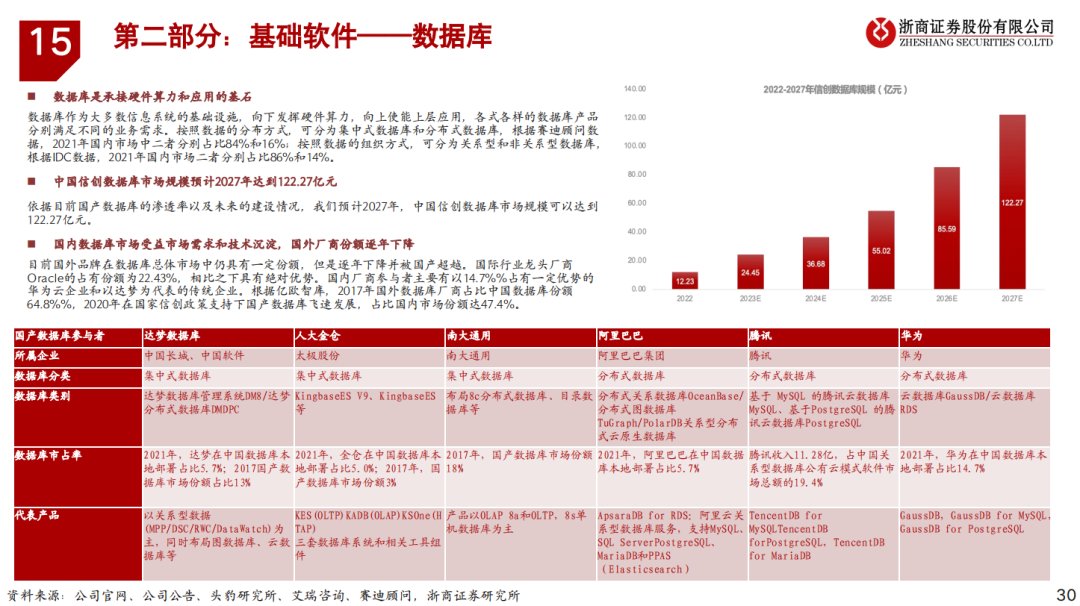Click the 阿里巴巴 column header
The image size is (1080, 606).
coord(617,335)
